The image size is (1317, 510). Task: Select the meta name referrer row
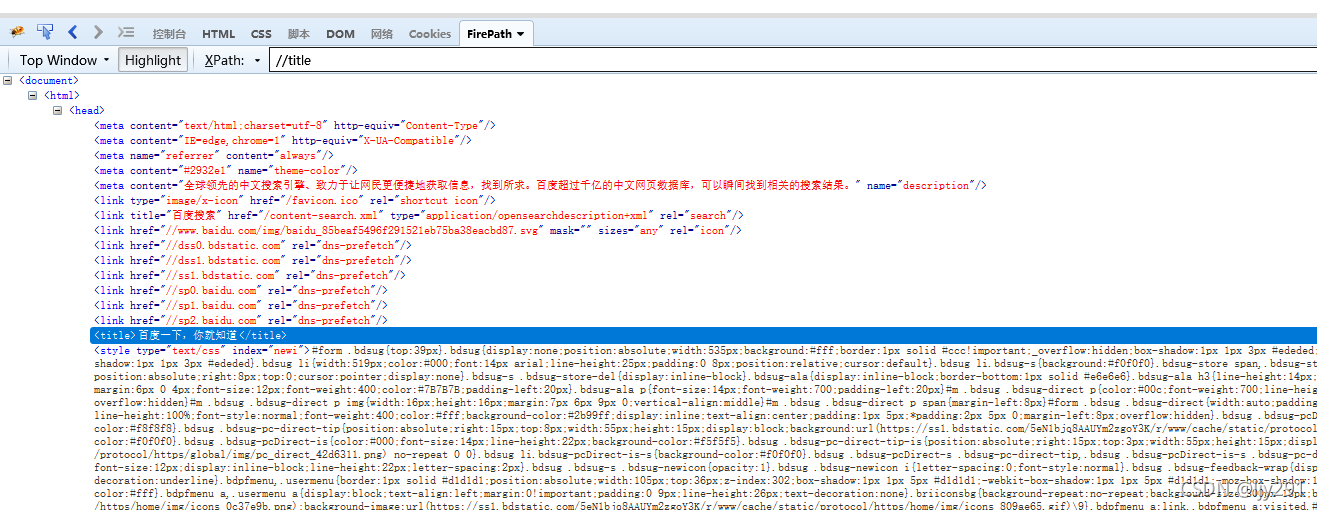pyautogui.click(x=214, y=155)
